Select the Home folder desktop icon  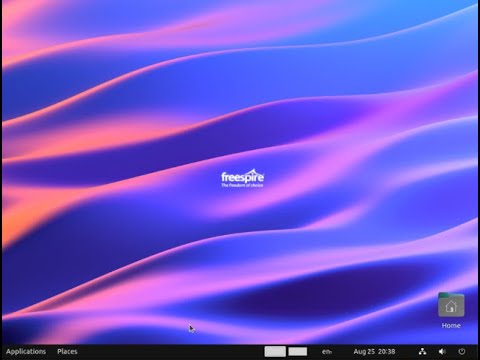[451, 310]
